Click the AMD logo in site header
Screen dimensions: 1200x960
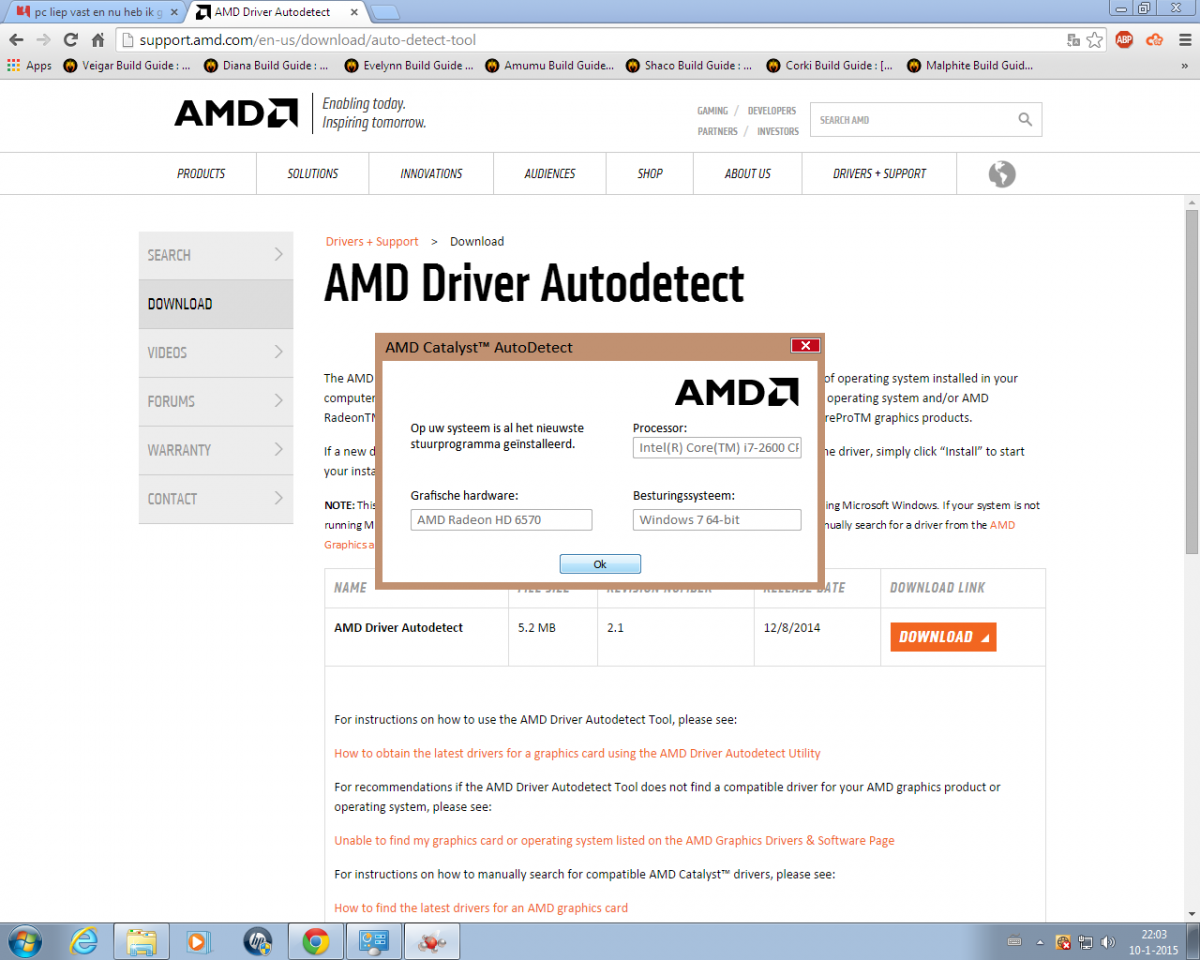[x=236, y=113]
